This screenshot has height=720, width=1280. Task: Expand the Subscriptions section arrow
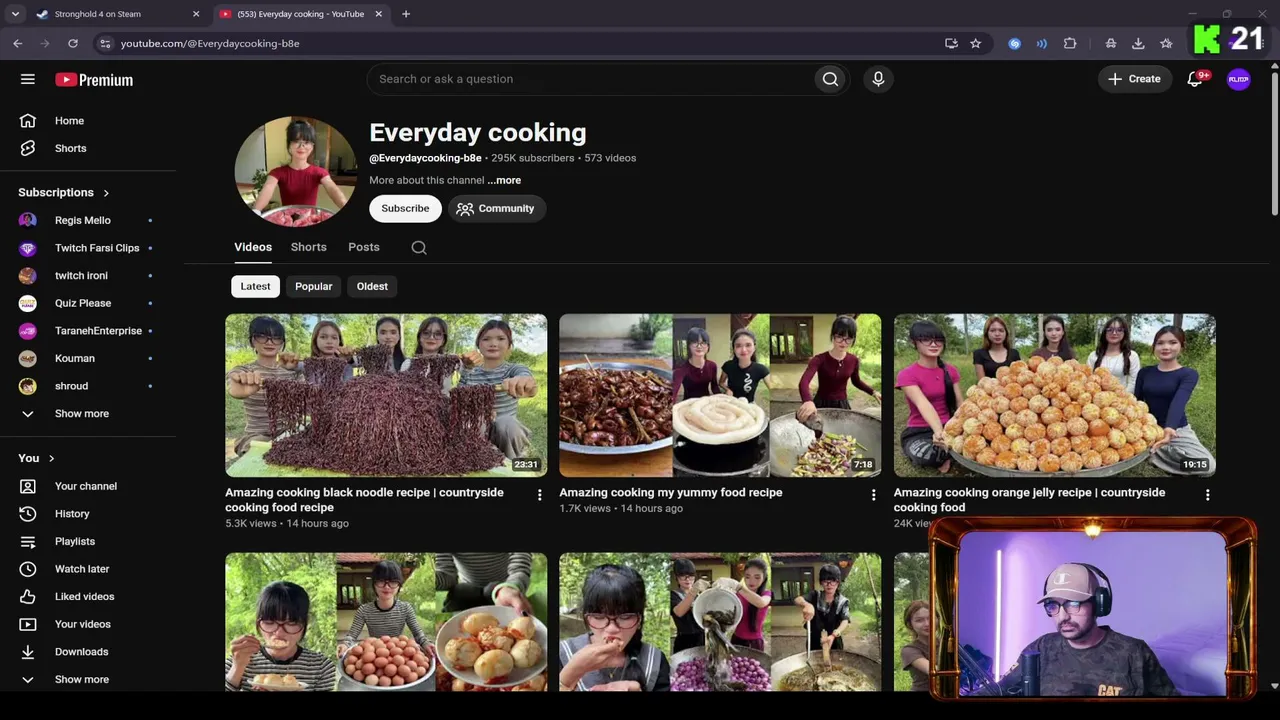[x=106, y=193]
